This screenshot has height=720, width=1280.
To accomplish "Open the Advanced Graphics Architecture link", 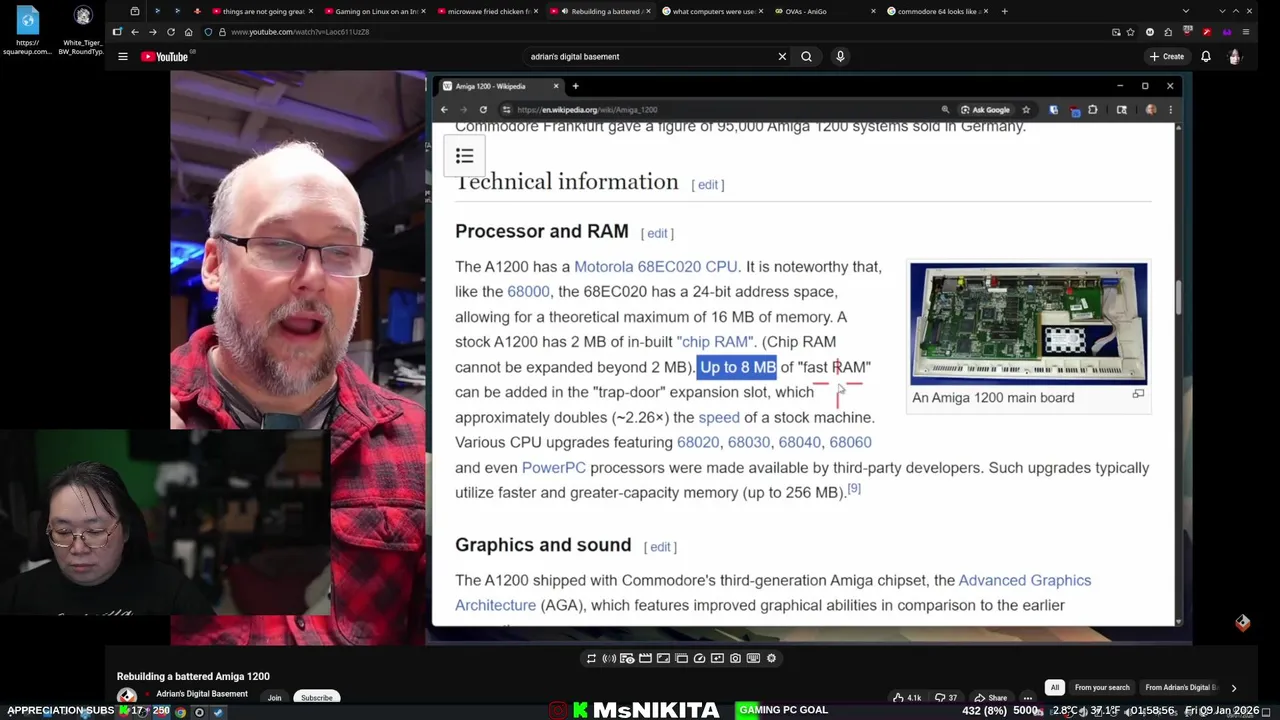I will click(773, 593).
